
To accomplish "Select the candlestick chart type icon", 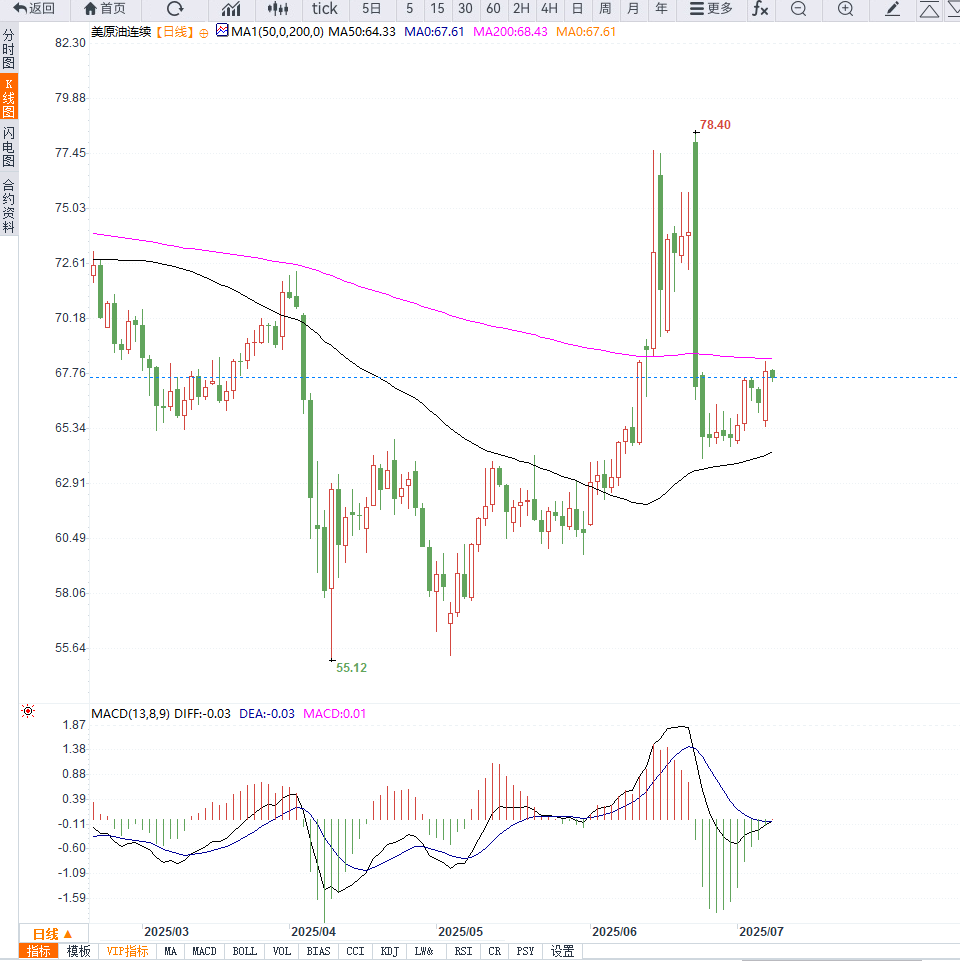I will pos(280,9).
